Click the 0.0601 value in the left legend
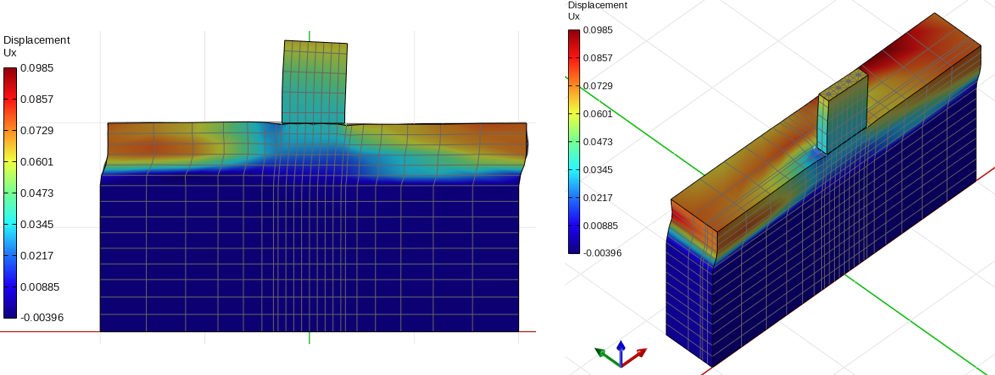 point(38,162)
